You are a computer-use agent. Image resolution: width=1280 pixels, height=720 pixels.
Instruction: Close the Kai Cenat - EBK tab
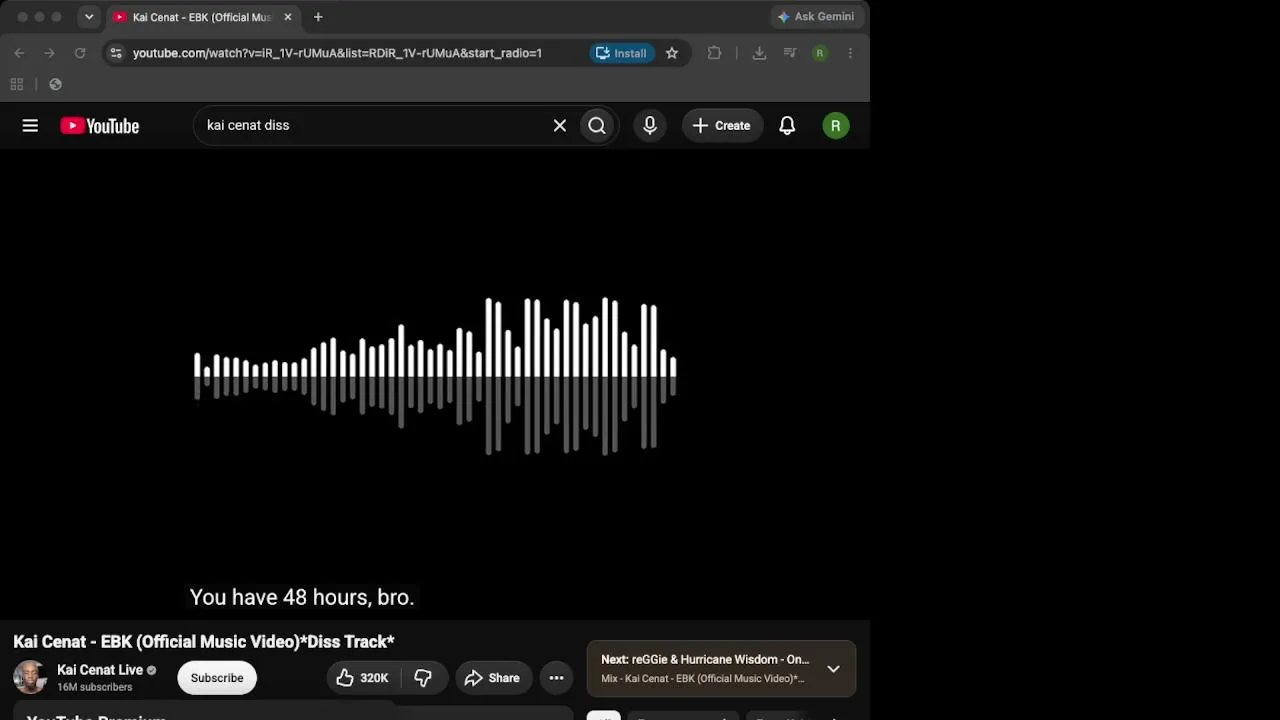(288, 17)
